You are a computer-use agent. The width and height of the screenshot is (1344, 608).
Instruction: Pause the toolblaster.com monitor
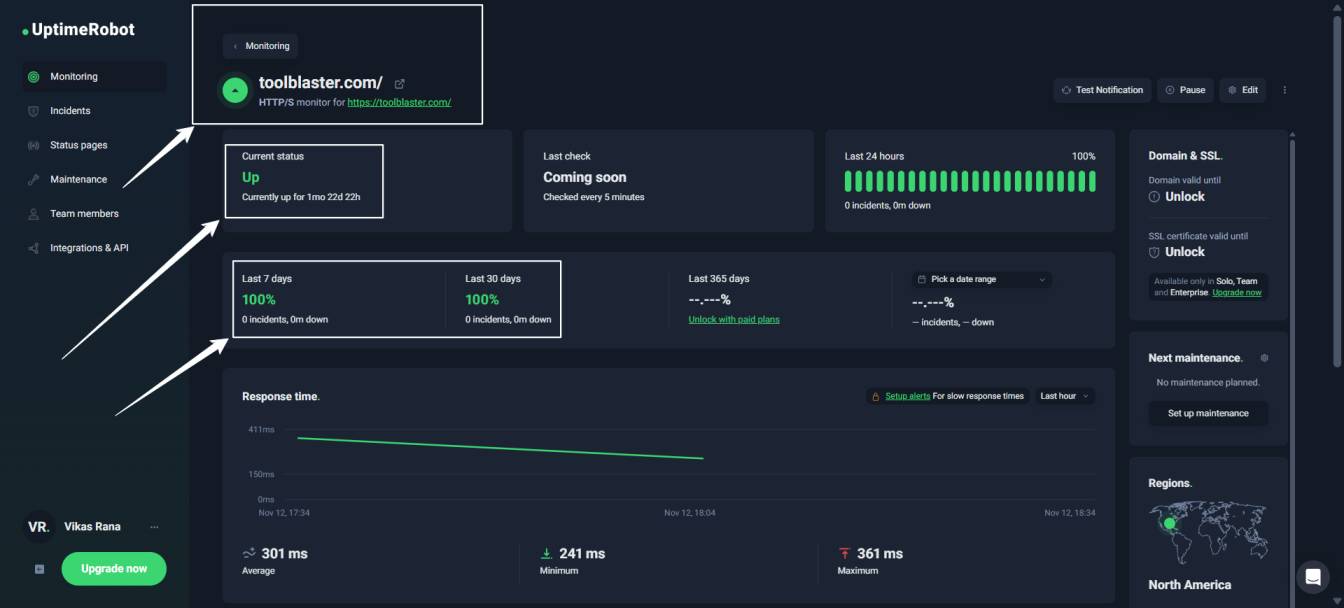coord(1185,90)
